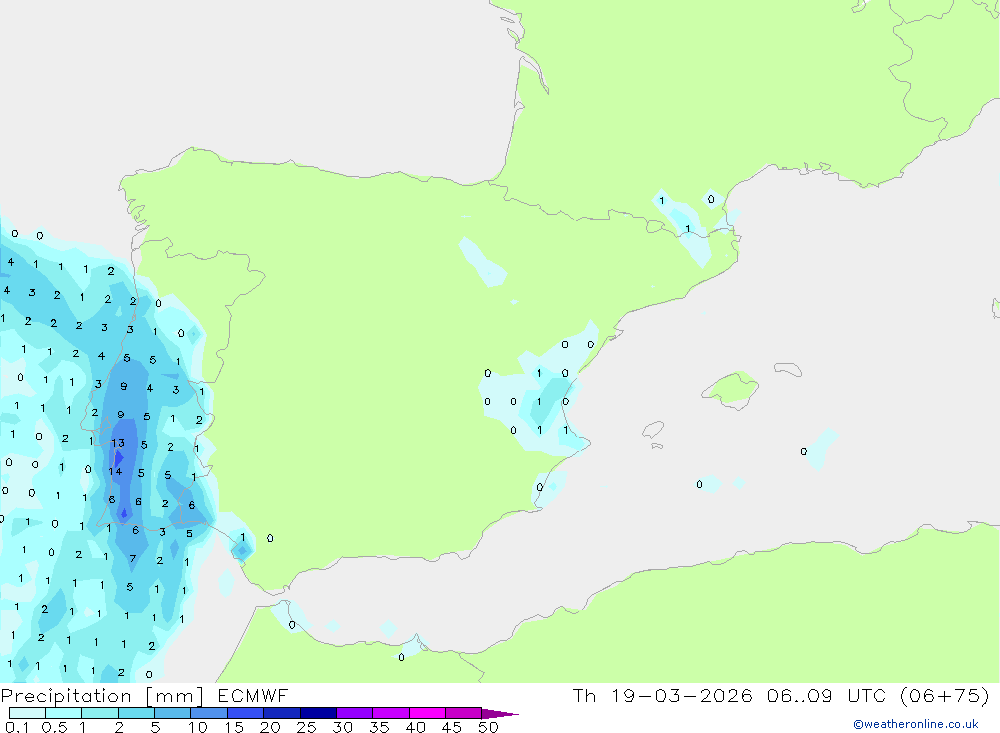Click the '(06+75)' forecast offset text
This screenshot has height=733, width=1000.
[x=945, y=695]
